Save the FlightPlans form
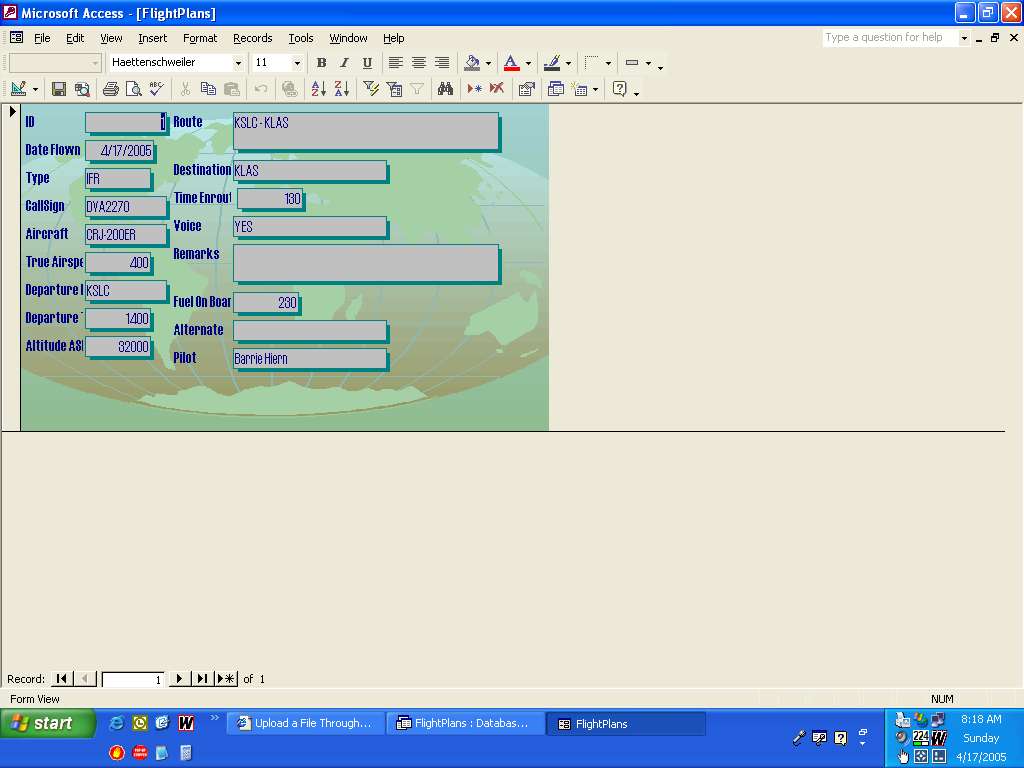Viewport: 1024px width, 768px height. click(58, 89)
